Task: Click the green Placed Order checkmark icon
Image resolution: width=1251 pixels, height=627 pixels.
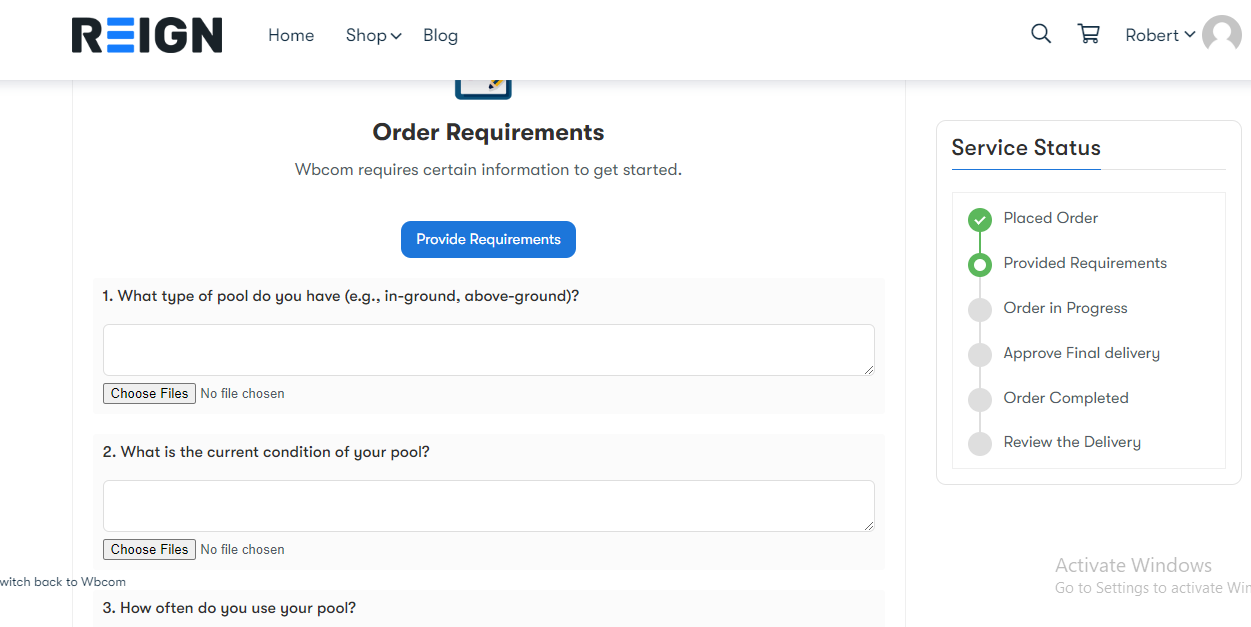Action: coord(980,219)
